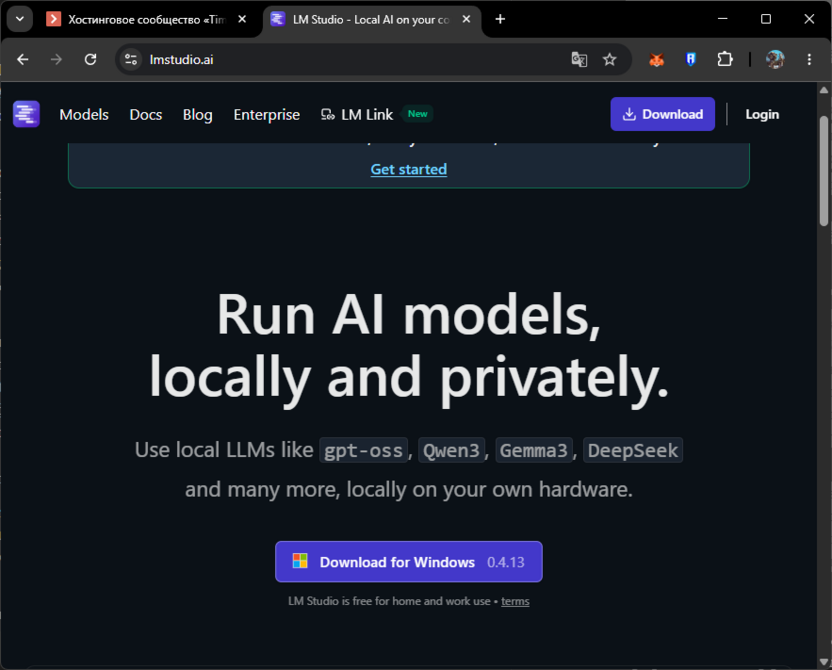The width and height of the screenshot is (832, 670).
Task: Open the translate page icon
Action: coord(579,59)
